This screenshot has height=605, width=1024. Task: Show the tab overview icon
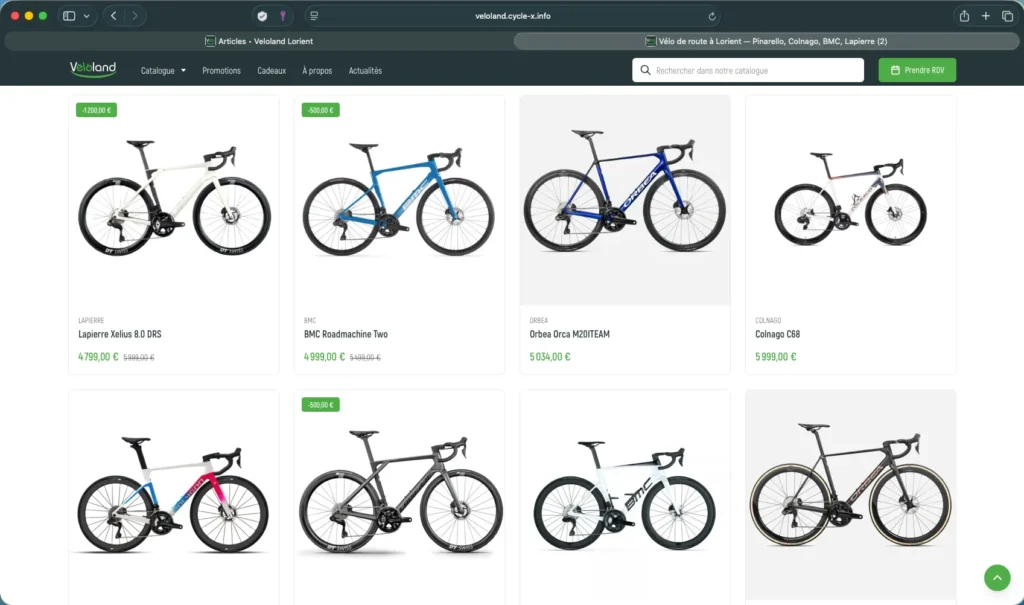[1007, 16]
